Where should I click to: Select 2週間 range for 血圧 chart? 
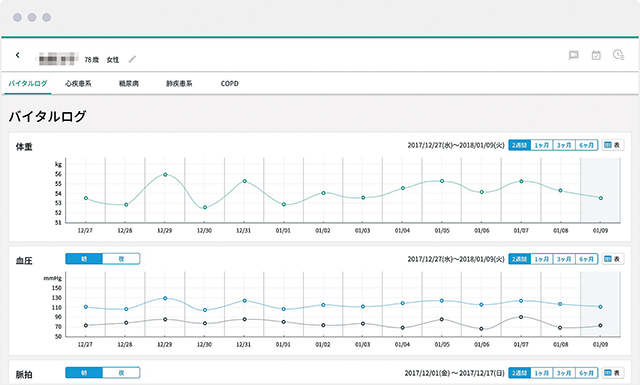point(520,259)
